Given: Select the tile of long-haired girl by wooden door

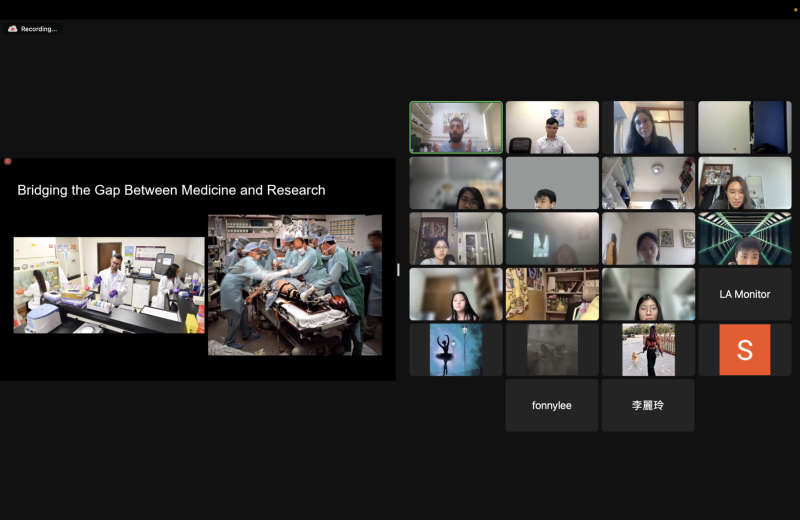Looking at the screenshot, I should click(x=456, y=294).
